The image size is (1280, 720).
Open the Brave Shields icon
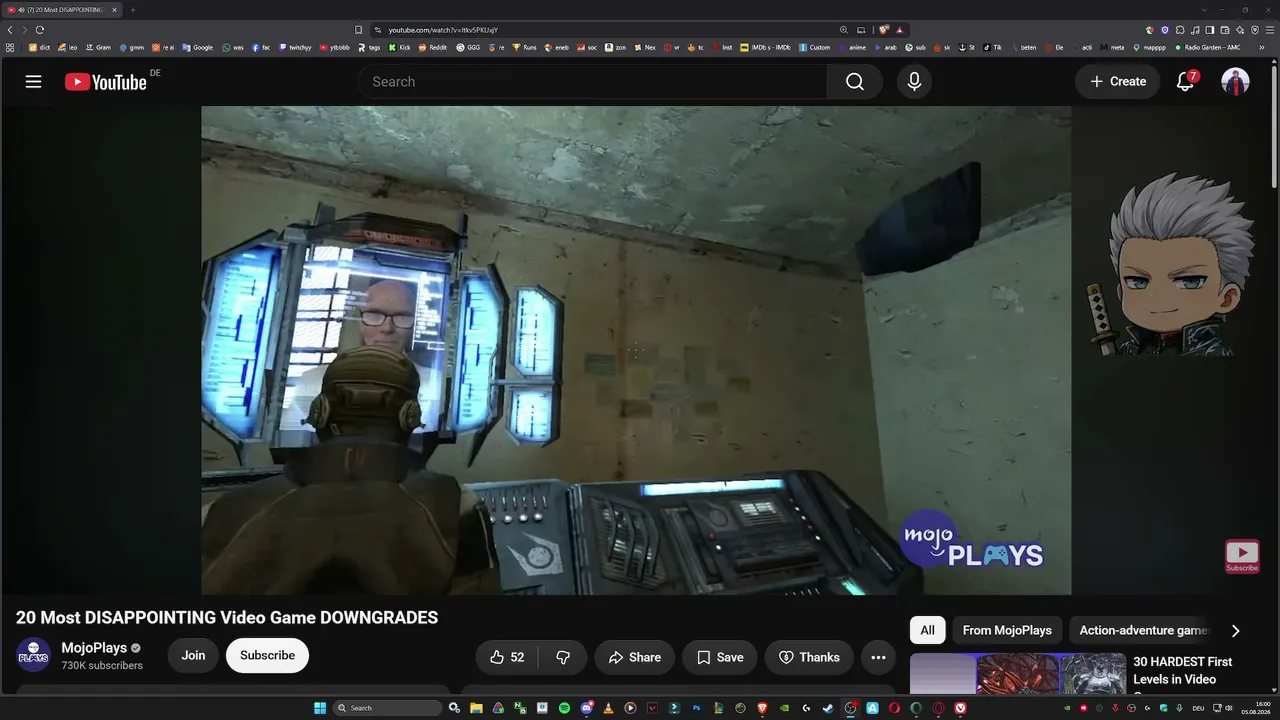(x=884, y=30)
